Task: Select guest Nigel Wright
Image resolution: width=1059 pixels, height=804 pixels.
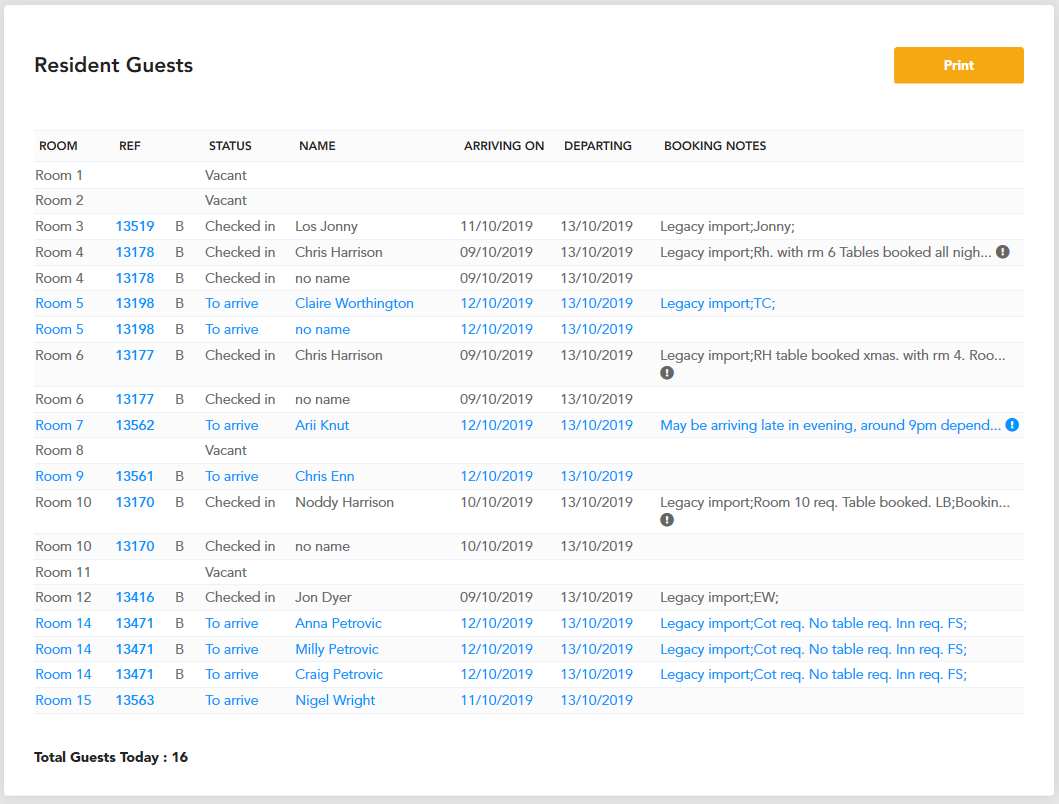Action: (x=334, y=701)
